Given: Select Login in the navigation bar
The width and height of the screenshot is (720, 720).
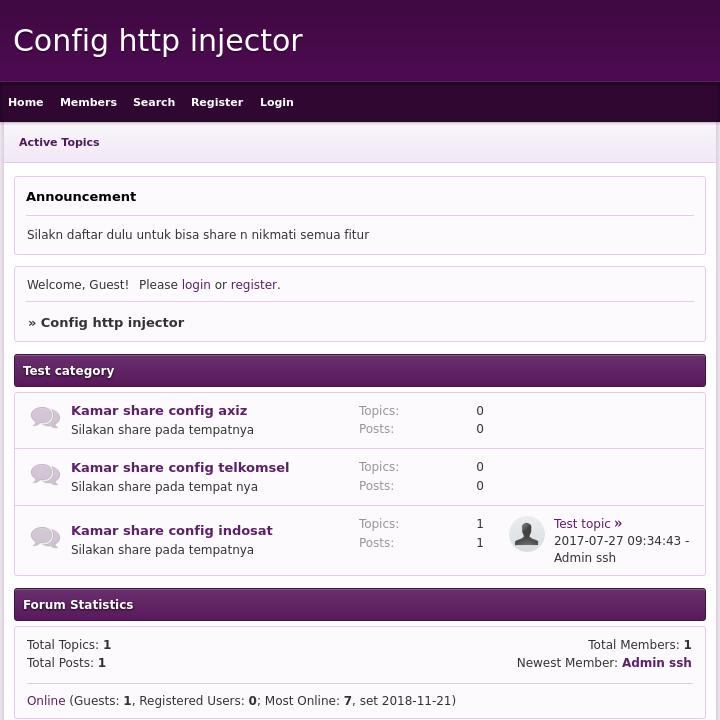Looking at the screenshot, I should (277, 102).
